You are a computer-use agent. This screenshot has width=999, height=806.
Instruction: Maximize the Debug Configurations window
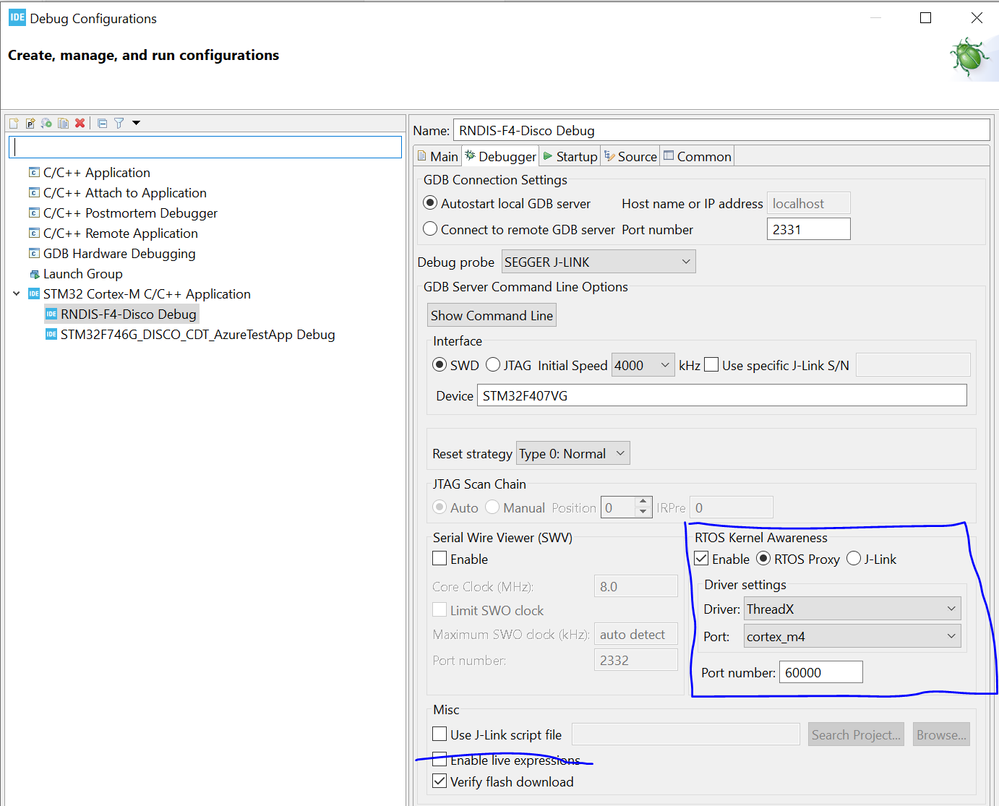[x=926, y=18]
